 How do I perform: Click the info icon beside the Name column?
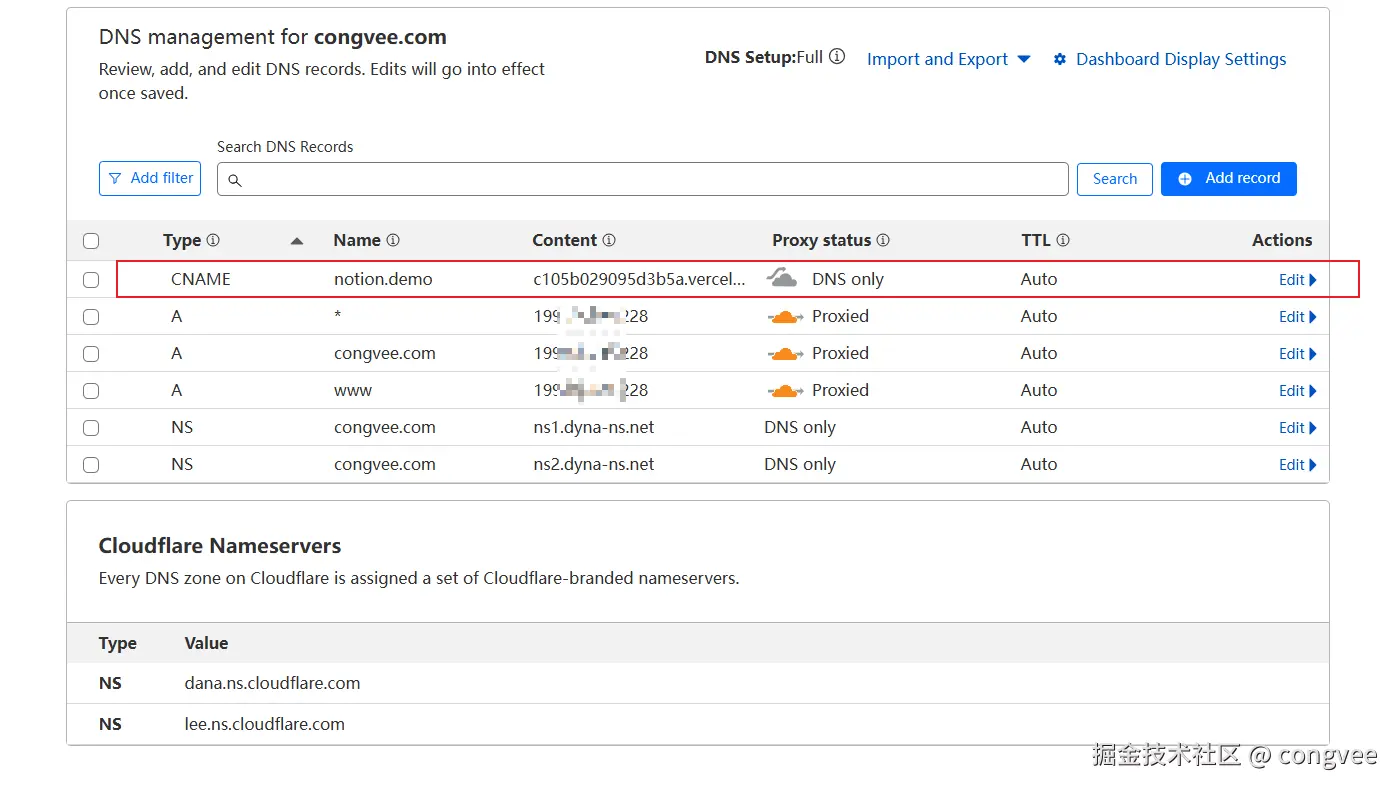click(x=393, y=240)
